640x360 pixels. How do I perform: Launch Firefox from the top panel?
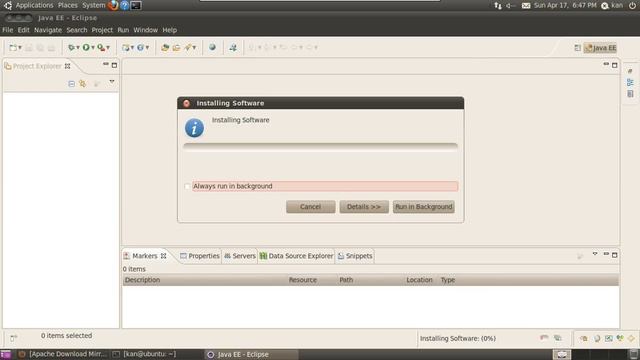coord(113,5)
